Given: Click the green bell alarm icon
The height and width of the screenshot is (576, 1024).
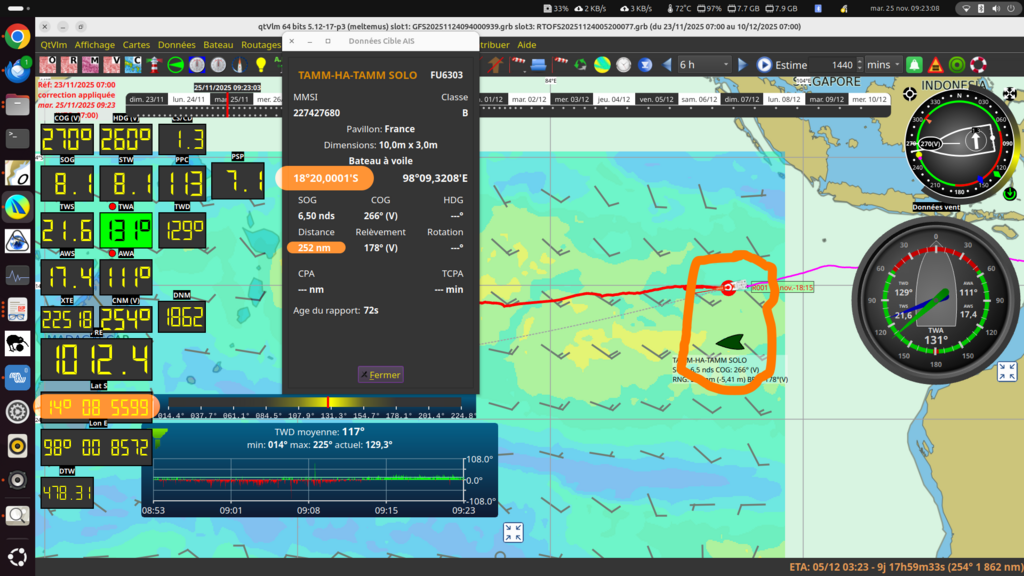Looking at the screenshot, I should (914, 65).
